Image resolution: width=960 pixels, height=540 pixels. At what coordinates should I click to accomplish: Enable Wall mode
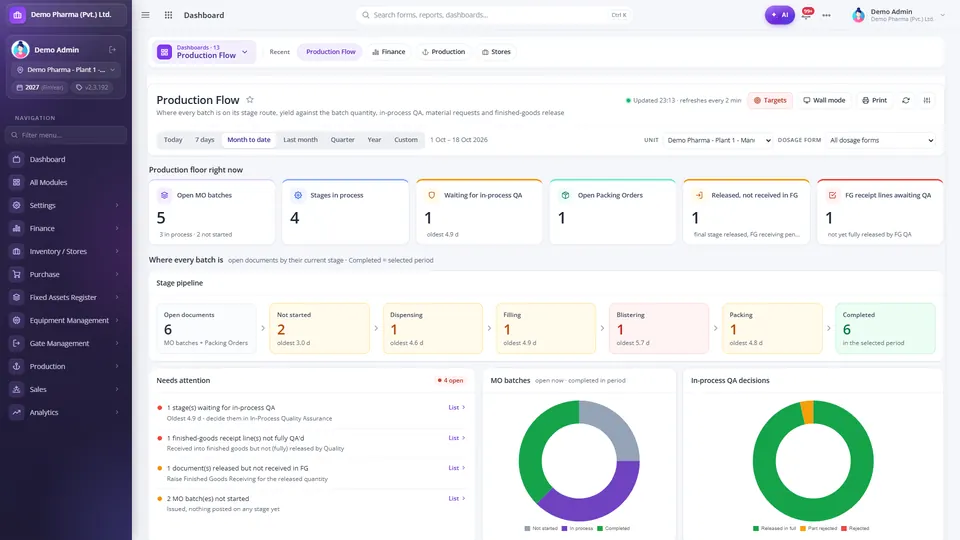(x=824, y=100)
